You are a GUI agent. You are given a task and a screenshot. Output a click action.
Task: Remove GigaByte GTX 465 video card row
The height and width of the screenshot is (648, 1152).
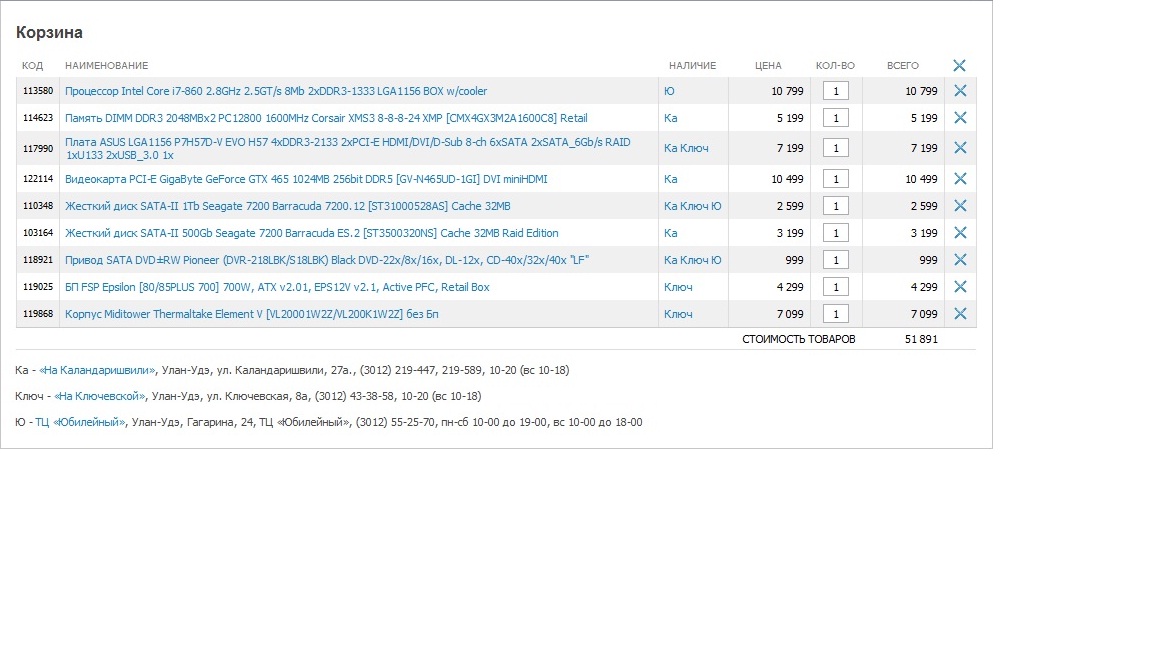click(x=960, y=179)
